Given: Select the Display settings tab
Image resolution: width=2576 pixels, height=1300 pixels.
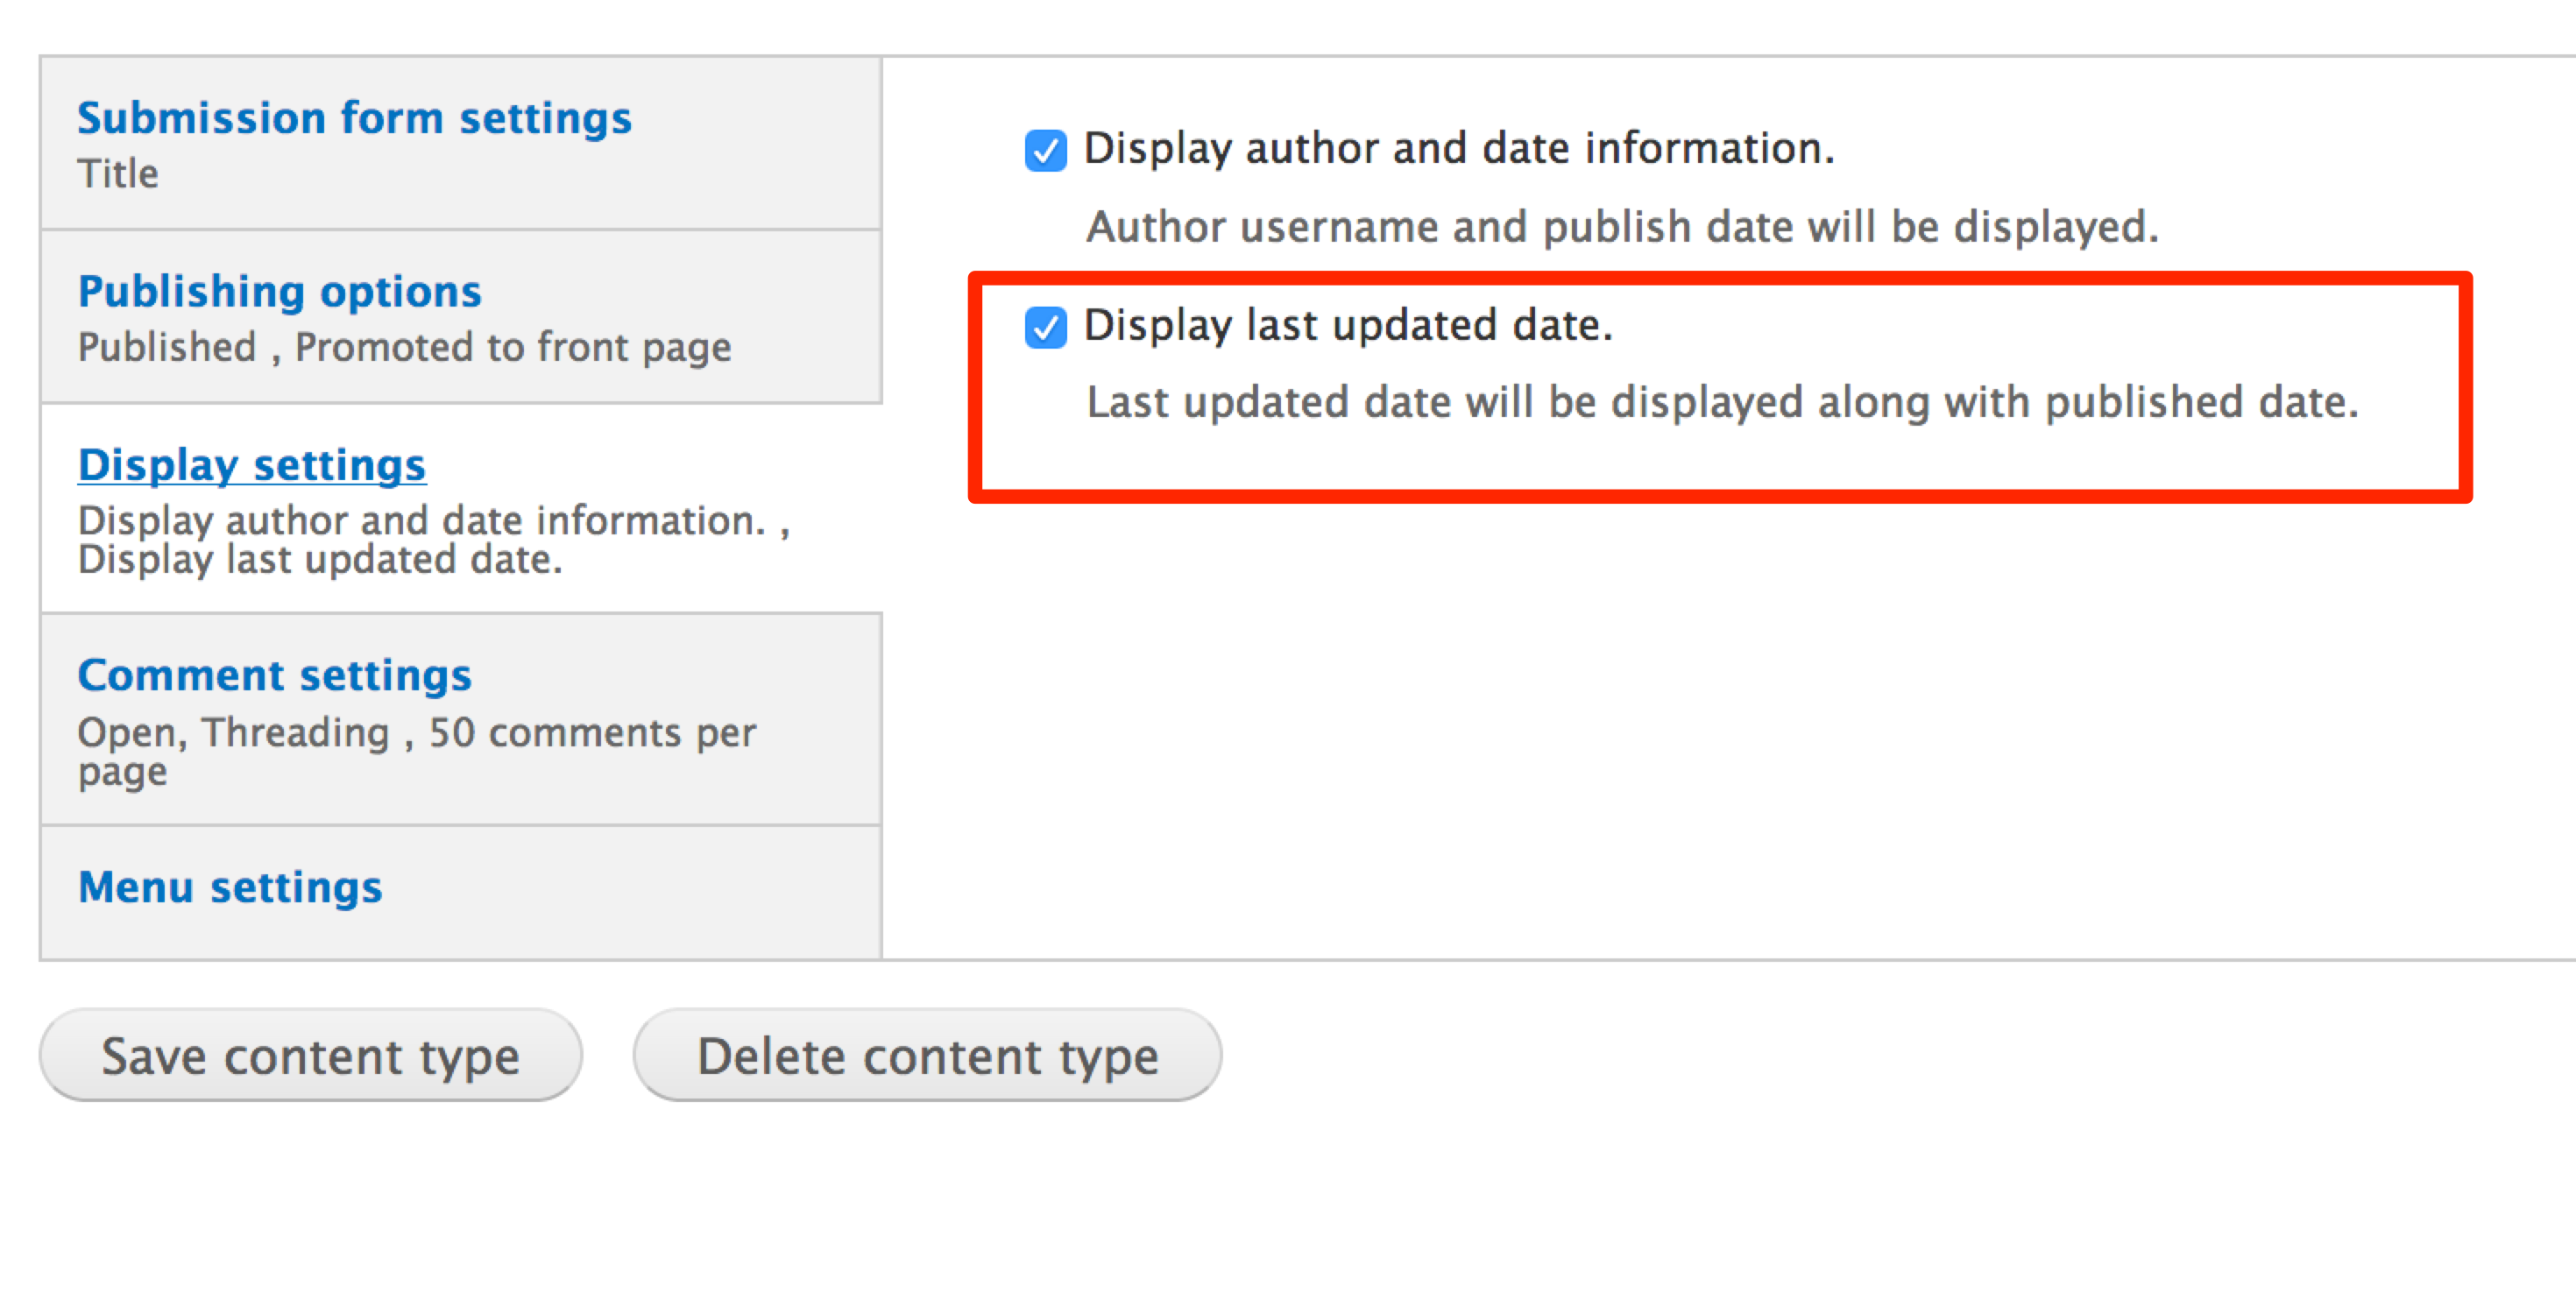Looking at the screenshot, I should 252,465.
